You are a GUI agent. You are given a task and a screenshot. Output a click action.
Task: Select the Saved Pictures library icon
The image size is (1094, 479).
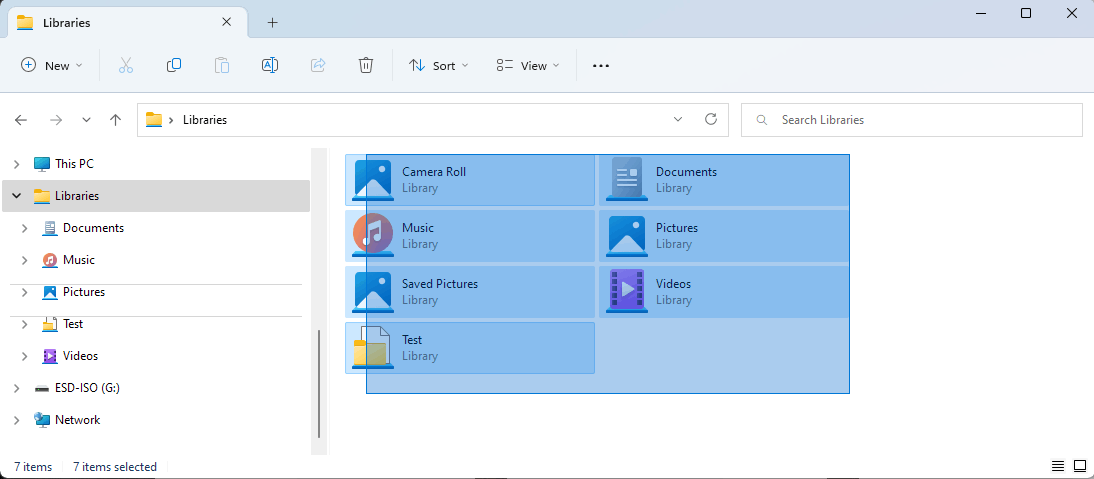(374, 291)
